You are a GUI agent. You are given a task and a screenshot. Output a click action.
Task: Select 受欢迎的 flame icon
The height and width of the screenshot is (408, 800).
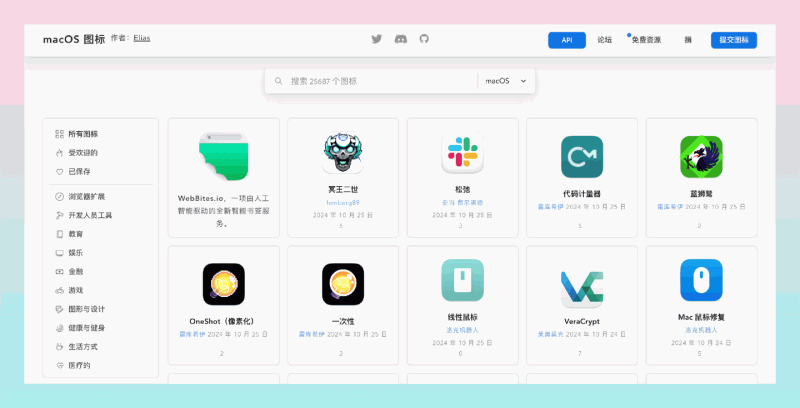pyautogui.click(x=59, y=153)
